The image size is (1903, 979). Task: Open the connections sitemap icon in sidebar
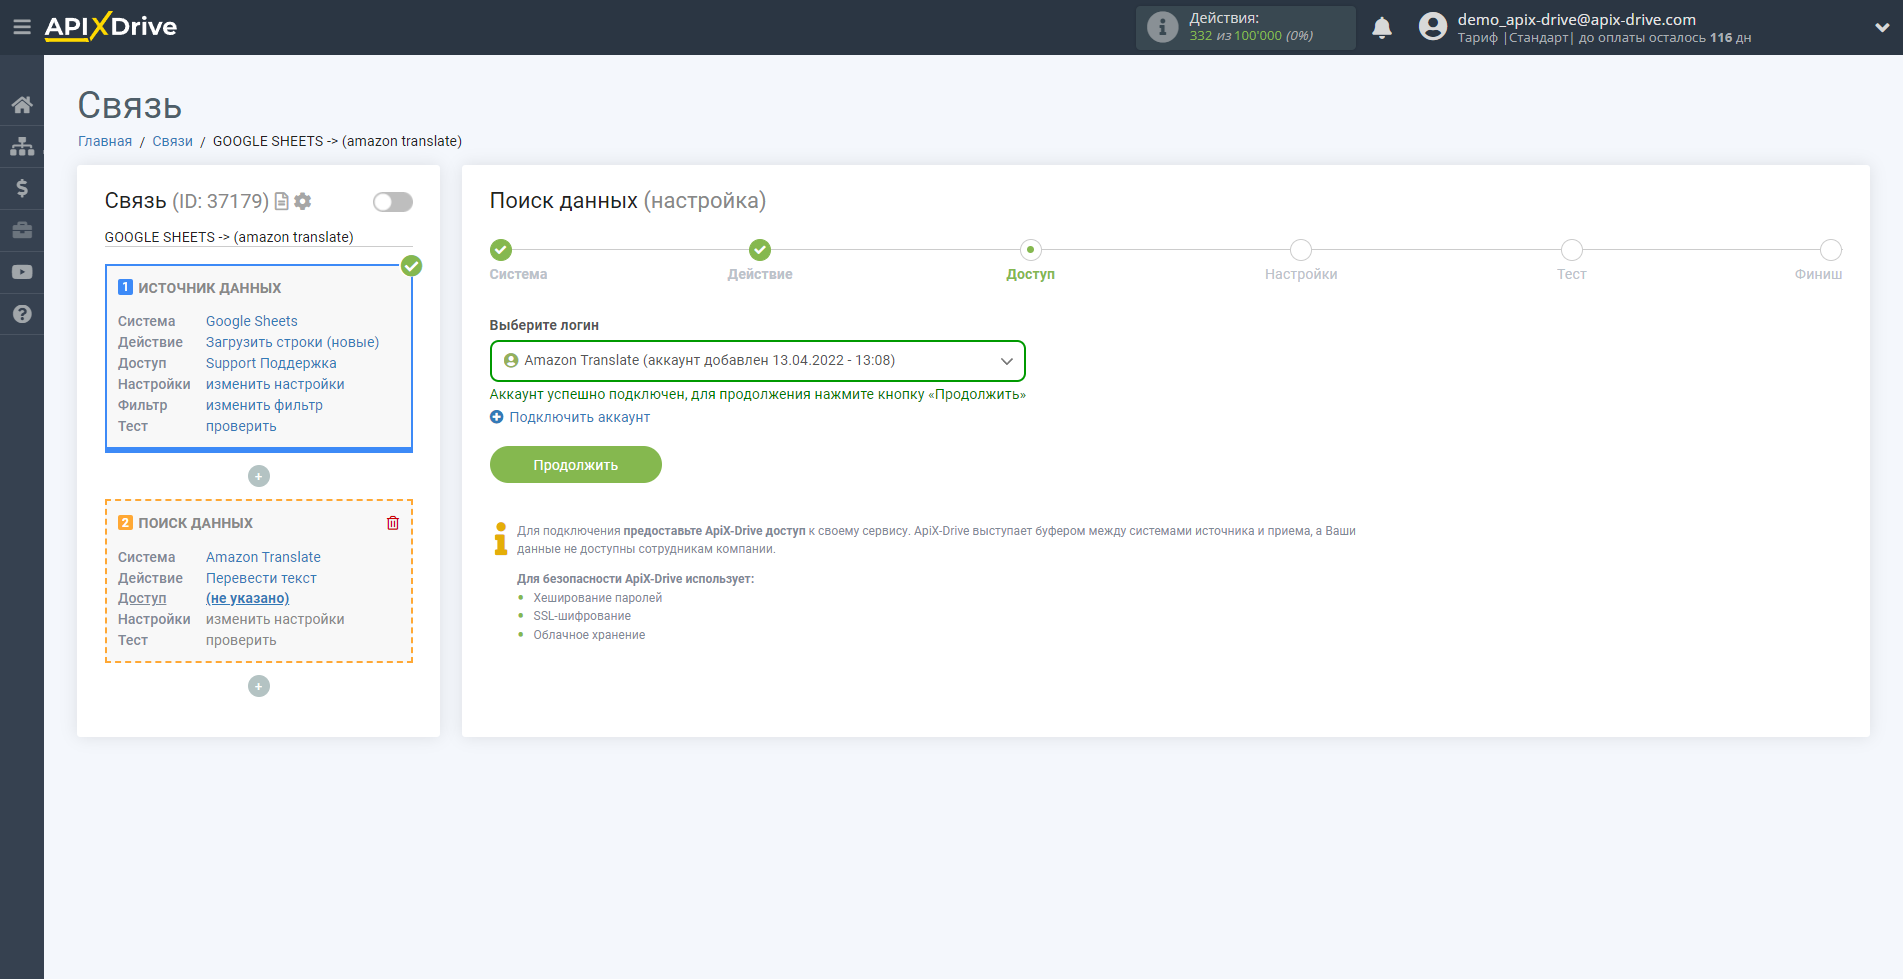pyautogui.click(x=22, y=147)
